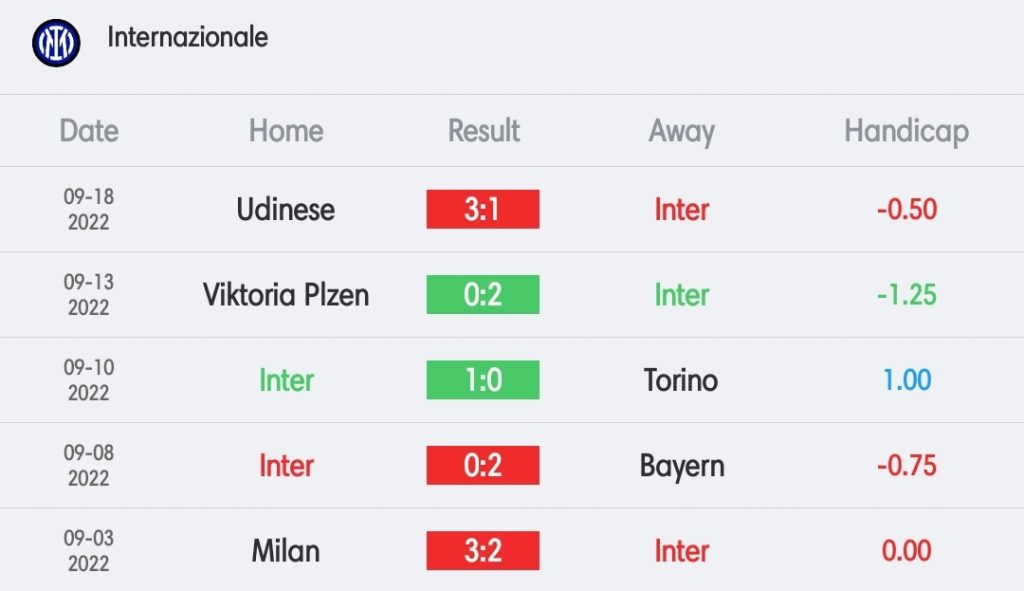Click the green 1:0 Torino match result
The image size is (1024, 591).
[483, 380]
